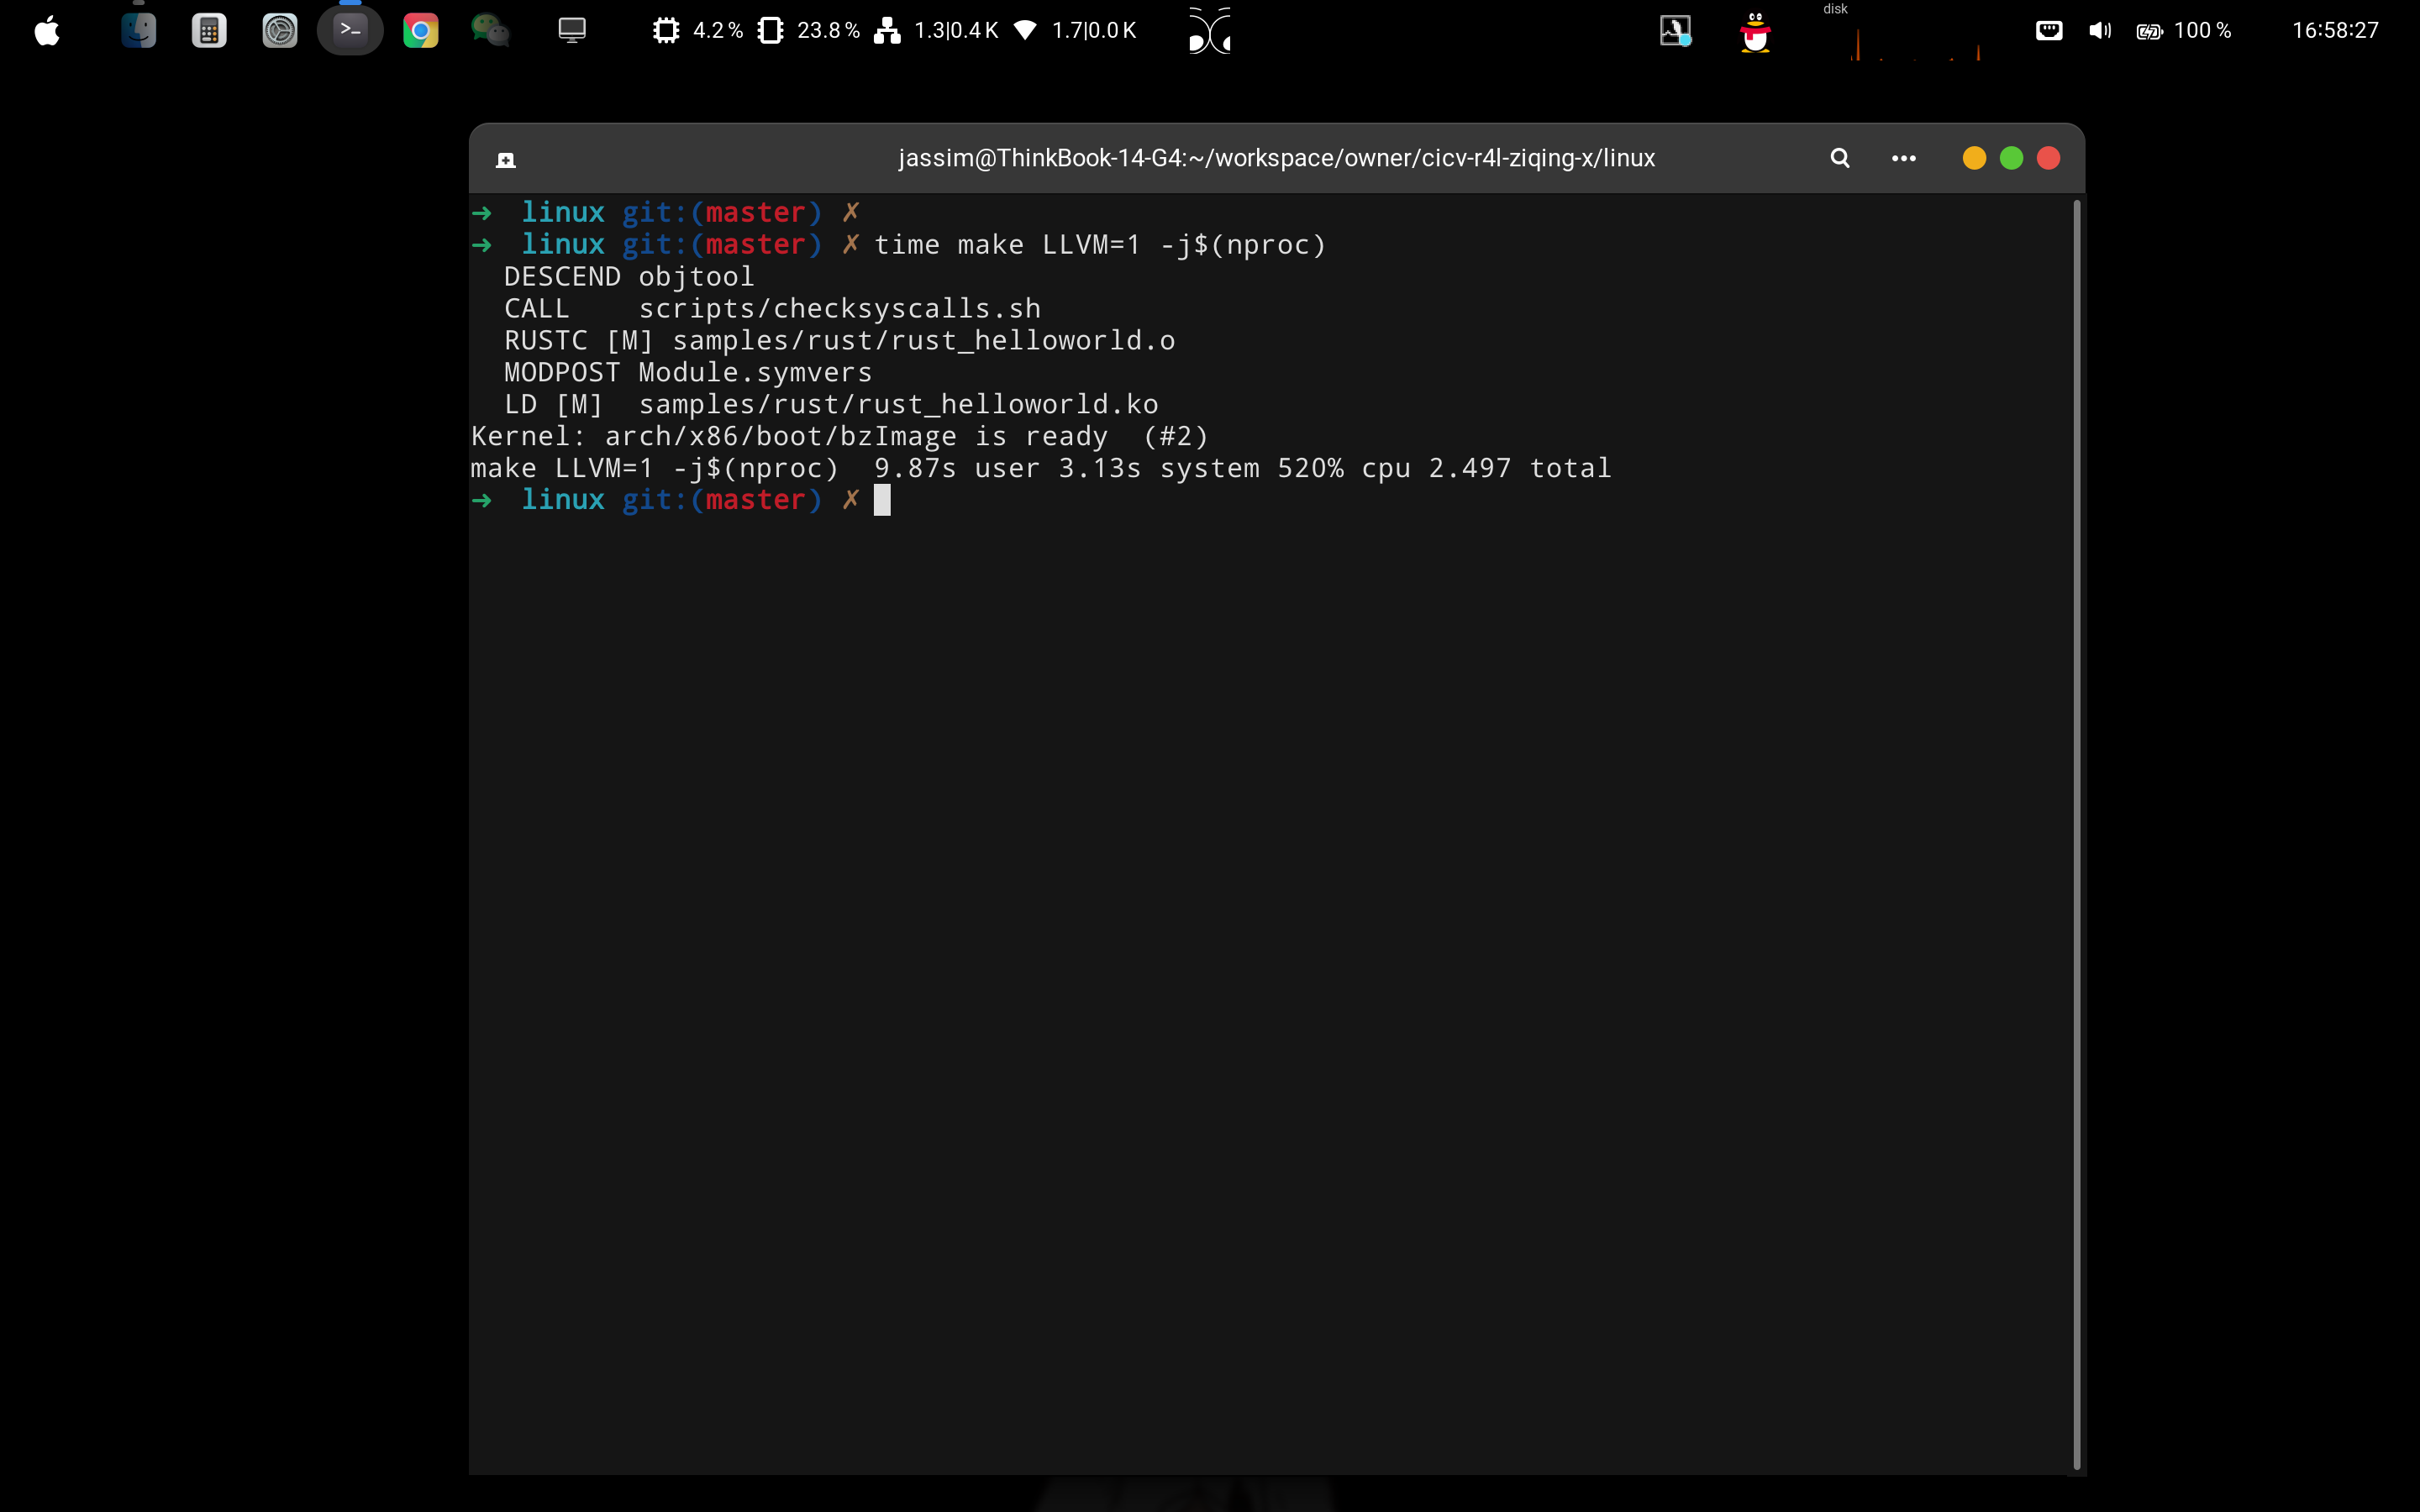
Task: Click the red close circle button
Action: click(x=2047, y=158)
